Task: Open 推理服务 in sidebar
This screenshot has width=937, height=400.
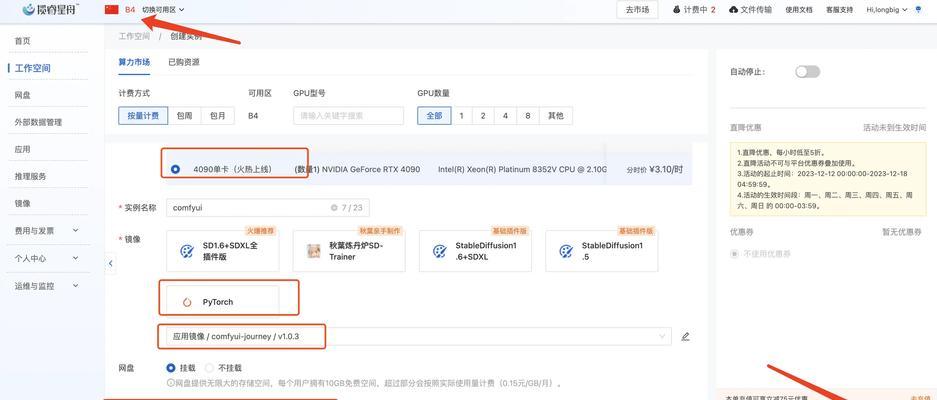Action: (x=30, y=176)
